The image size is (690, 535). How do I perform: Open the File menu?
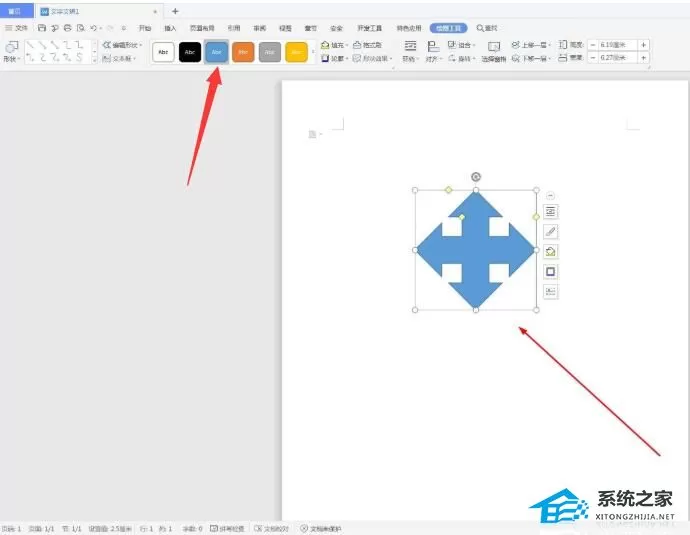point(16,28)
